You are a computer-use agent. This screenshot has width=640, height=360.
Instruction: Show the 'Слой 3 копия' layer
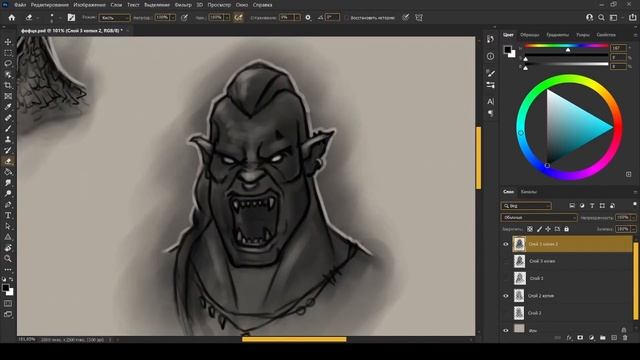pyautogui.click(x=506, y=261)
